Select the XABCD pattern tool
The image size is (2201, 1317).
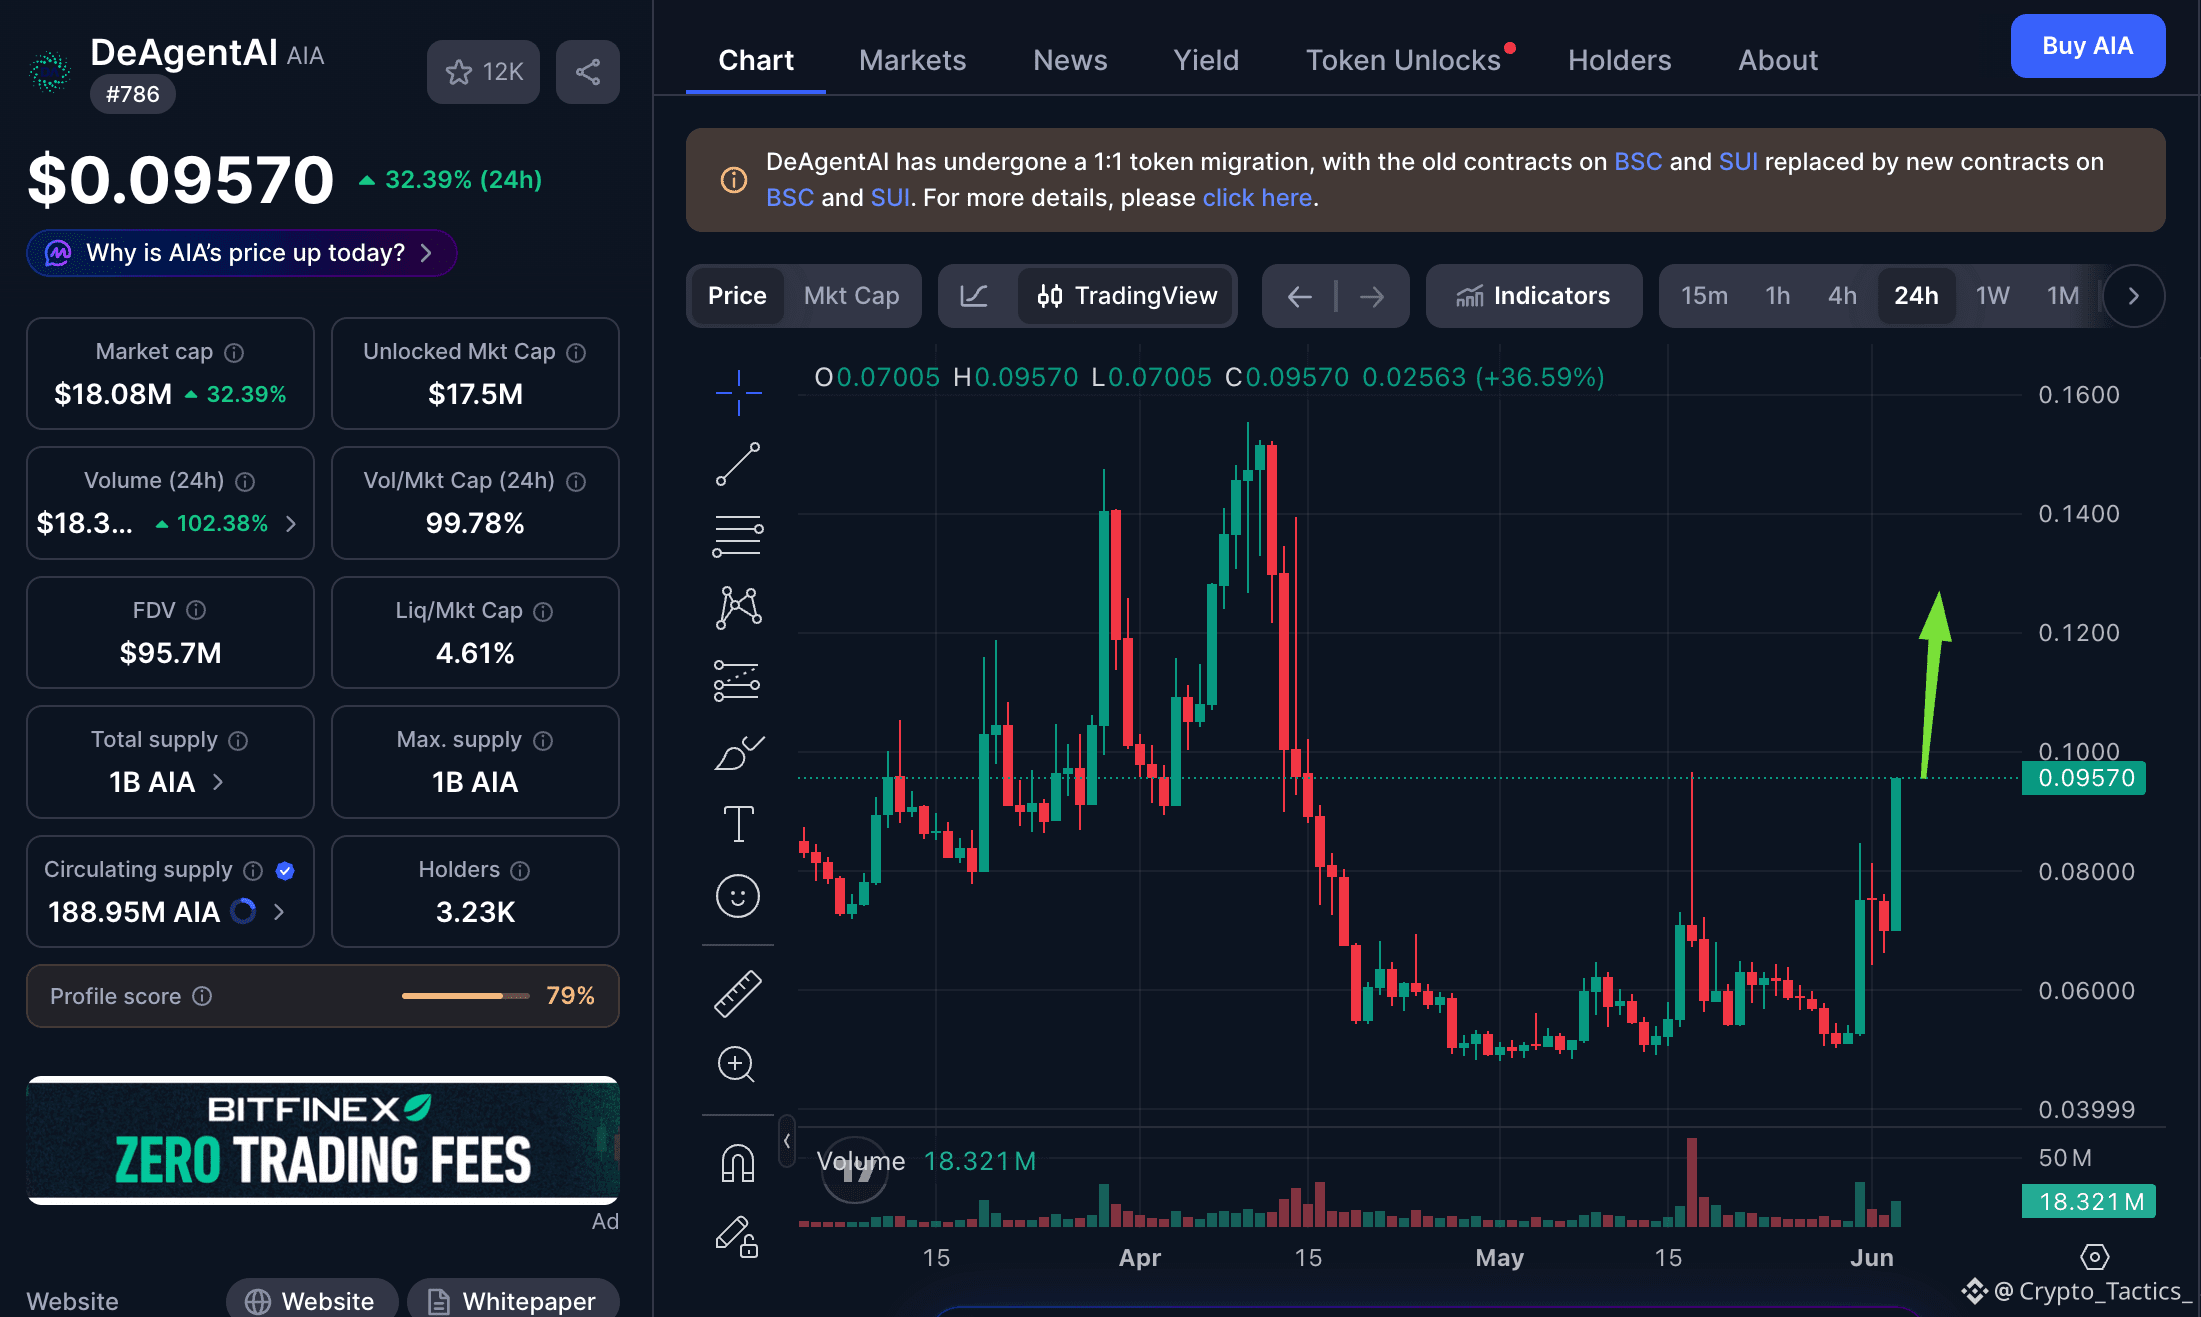click(x=738, y=608)
